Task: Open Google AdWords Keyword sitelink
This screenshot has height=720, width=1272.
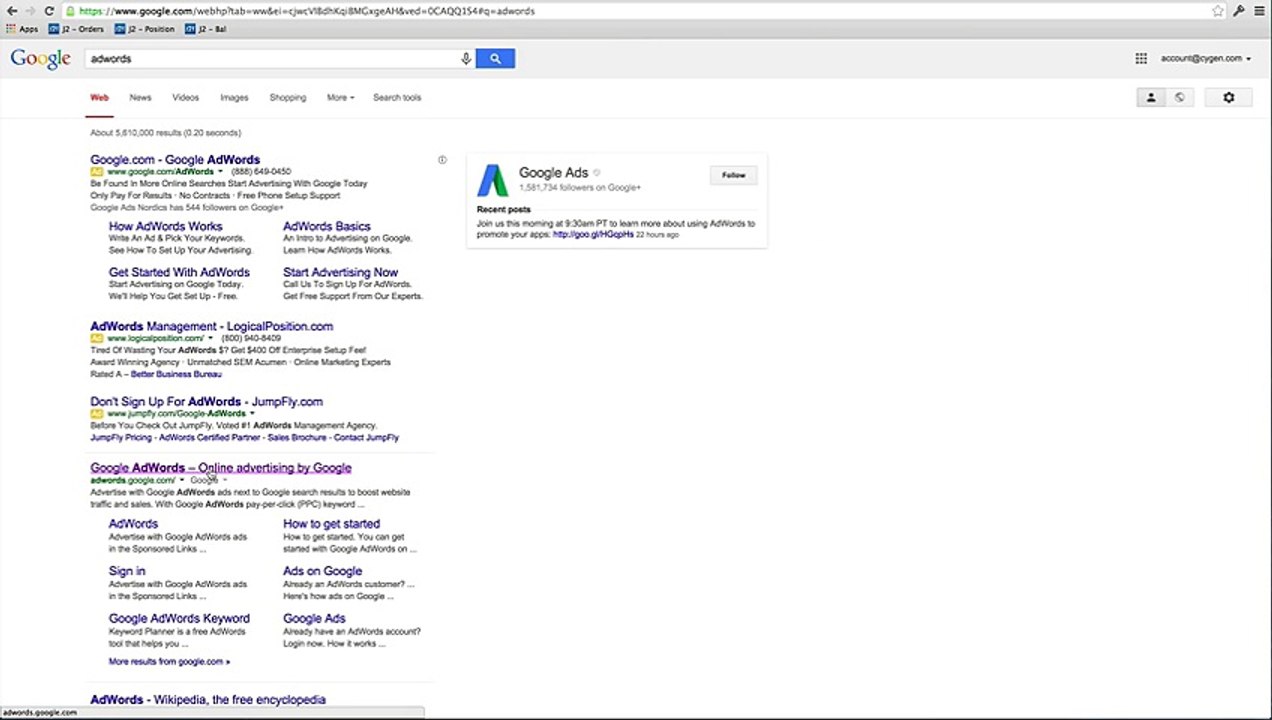Action: coord(179,619)
